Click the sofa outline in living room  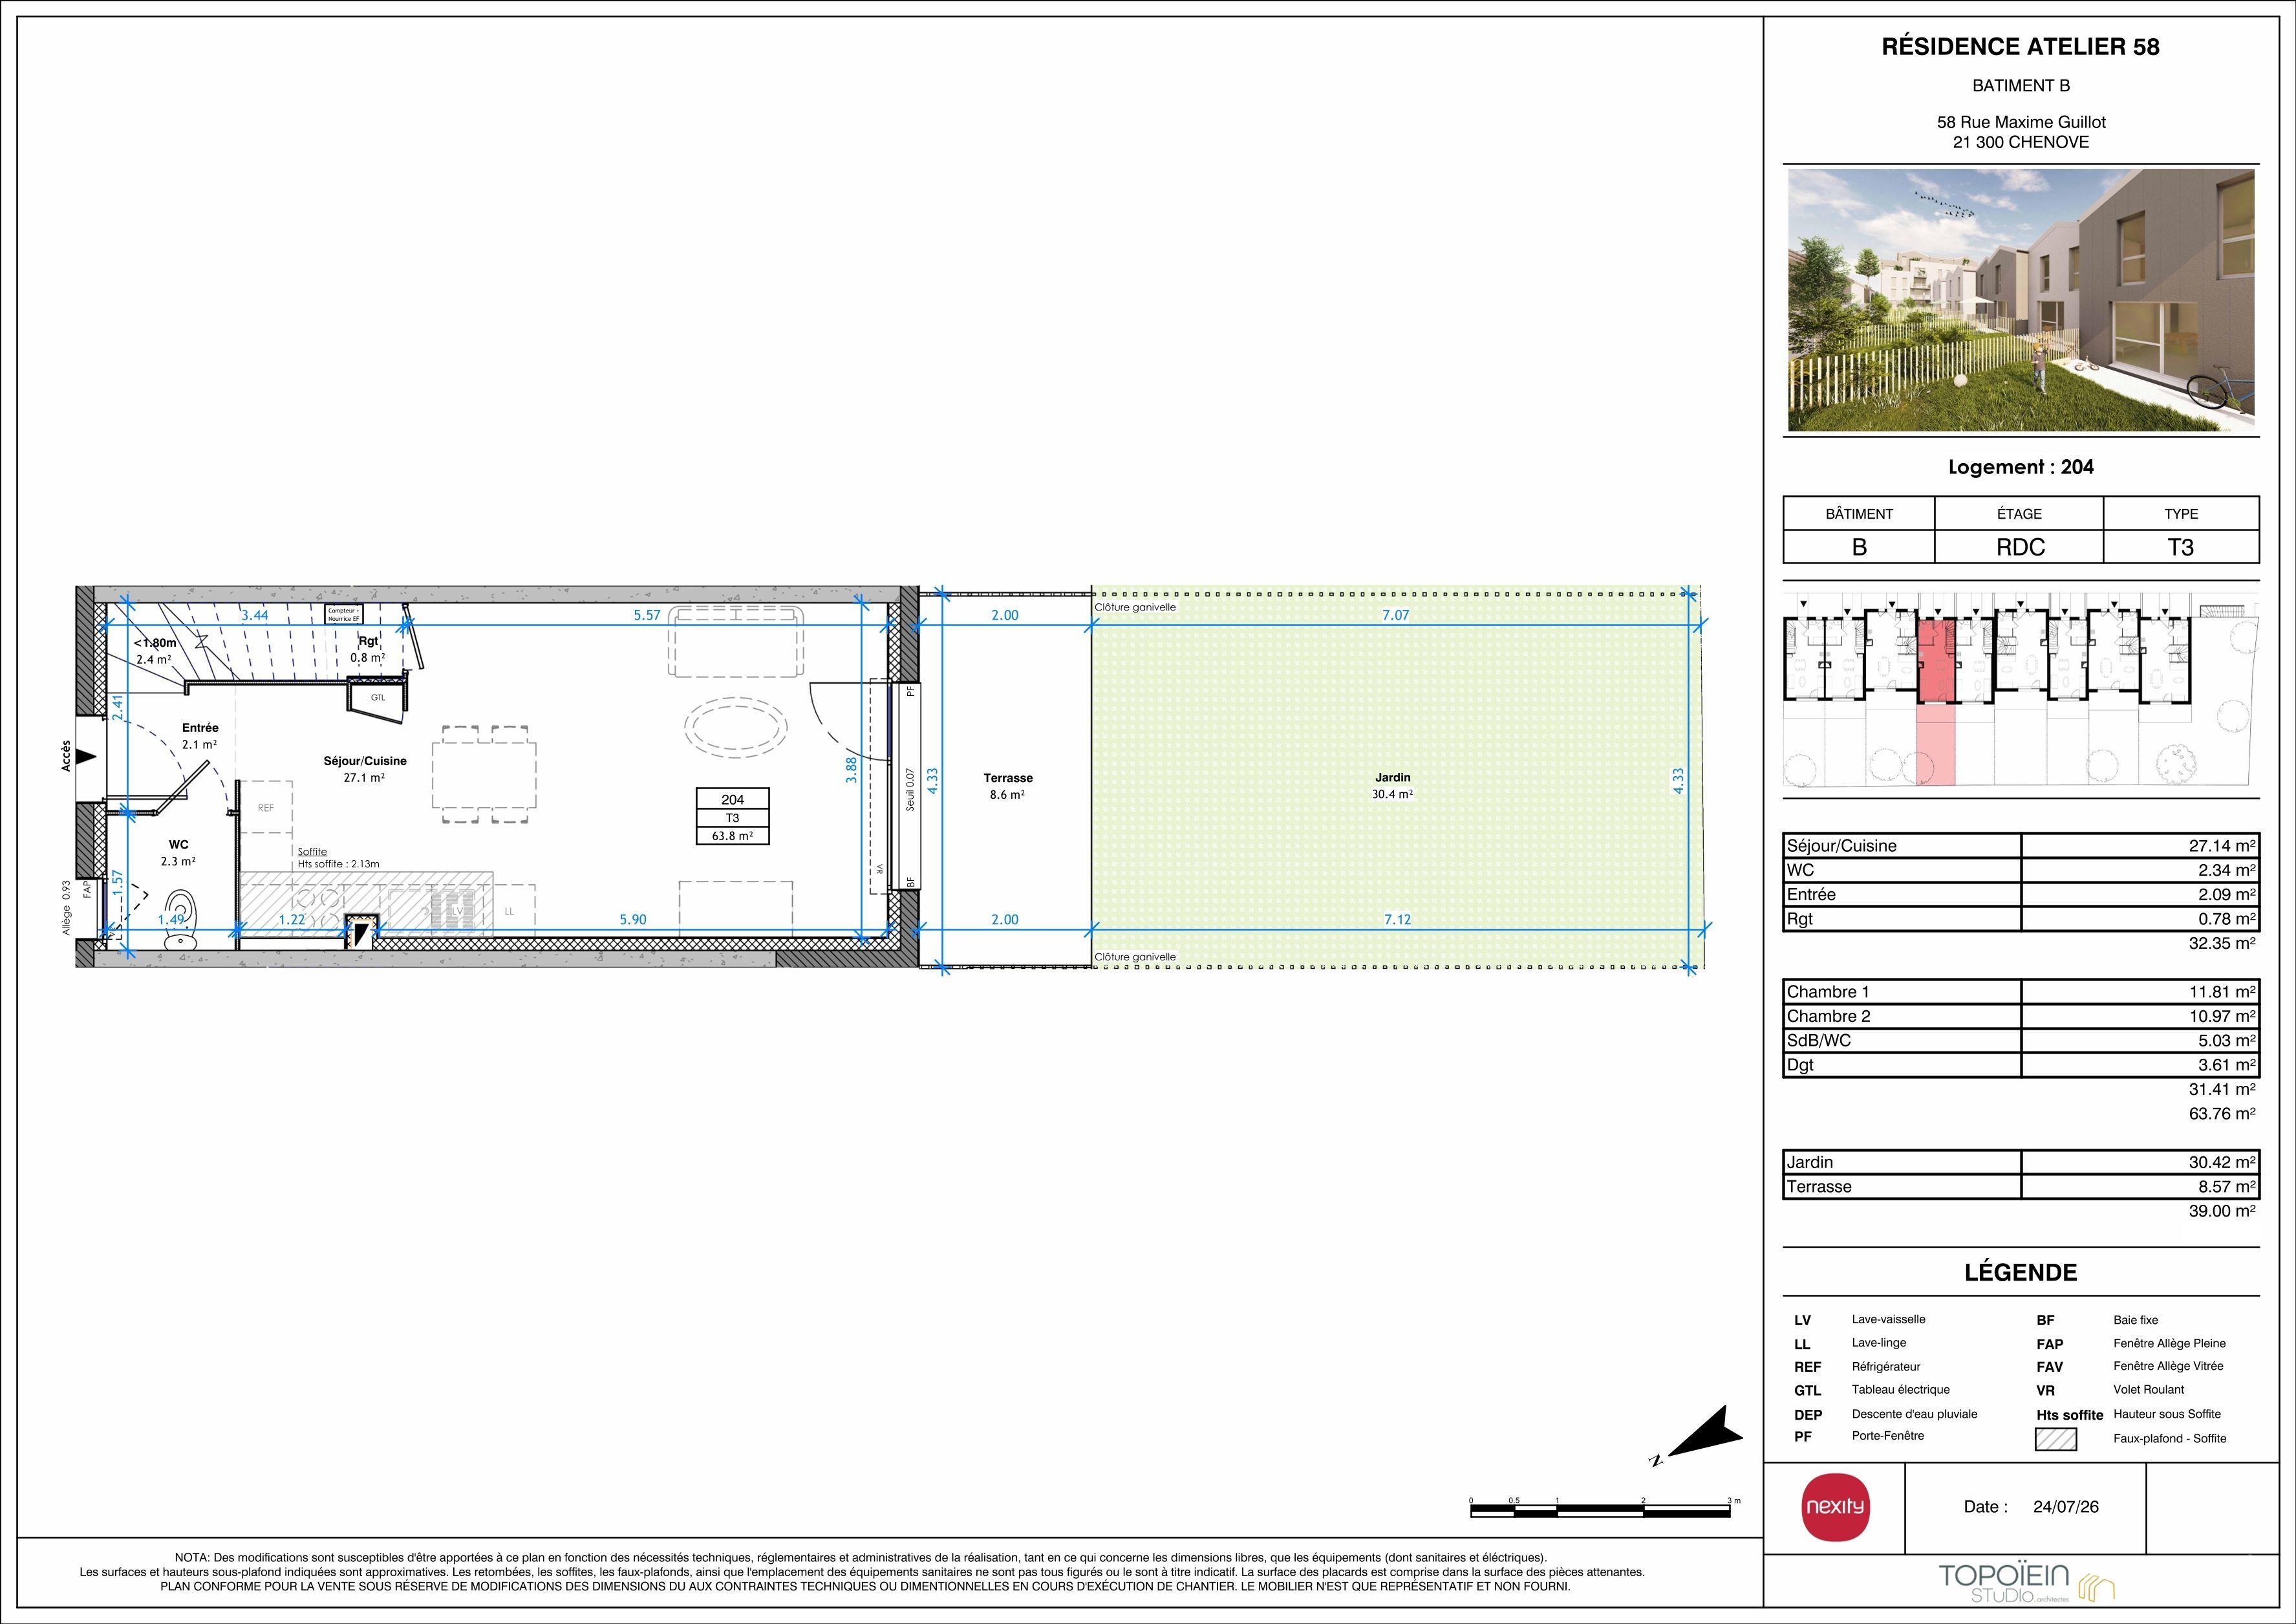point(736,641)
